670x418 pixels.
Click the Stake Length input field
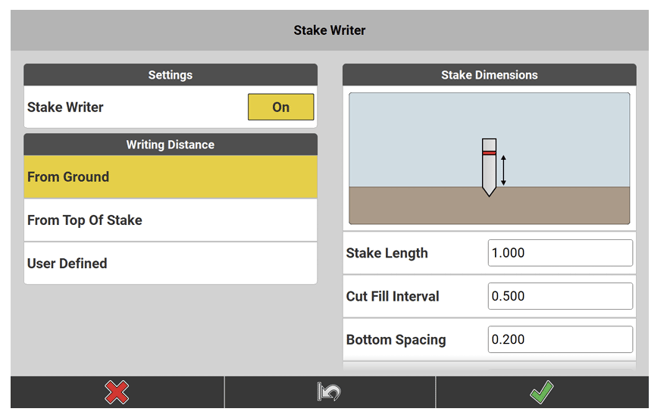560,253
